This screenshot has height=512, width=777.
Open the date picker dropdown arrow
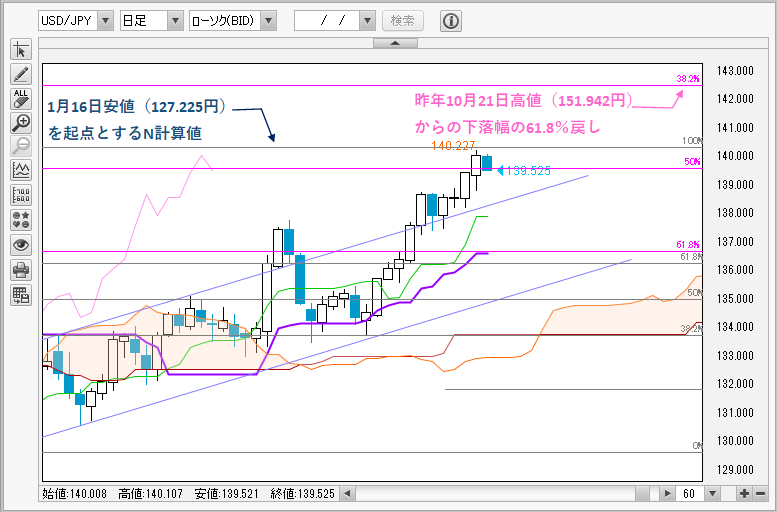(x=367, y=21)
